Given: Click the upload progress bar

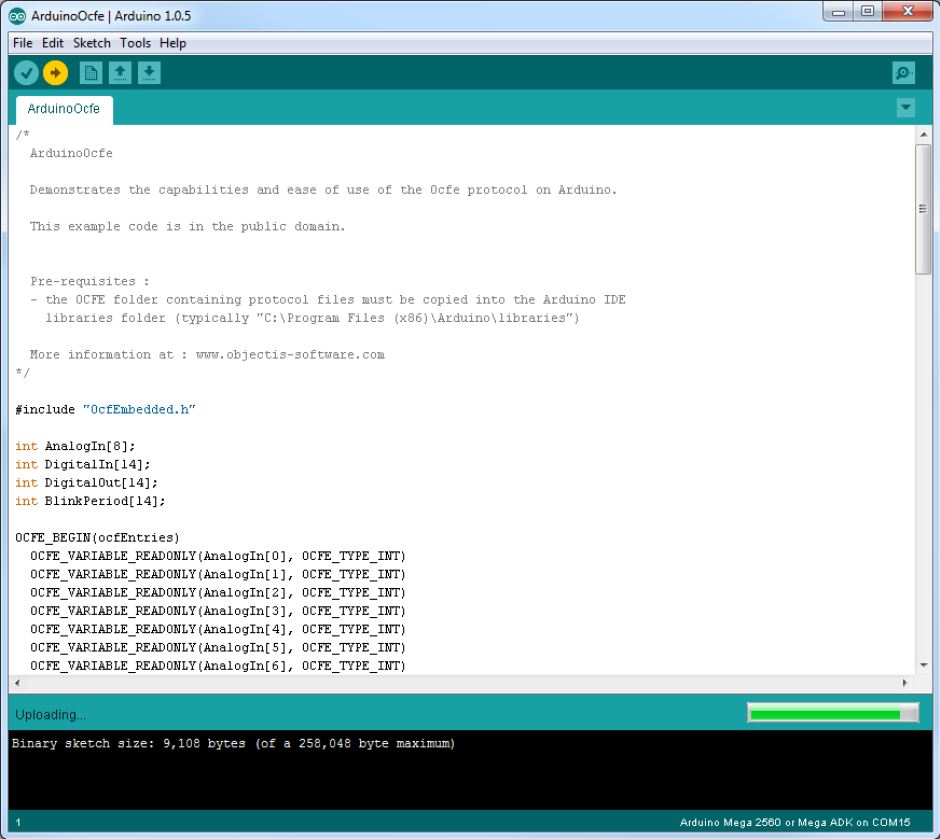Looking at the screenshot, I should [x=833, y=713].
